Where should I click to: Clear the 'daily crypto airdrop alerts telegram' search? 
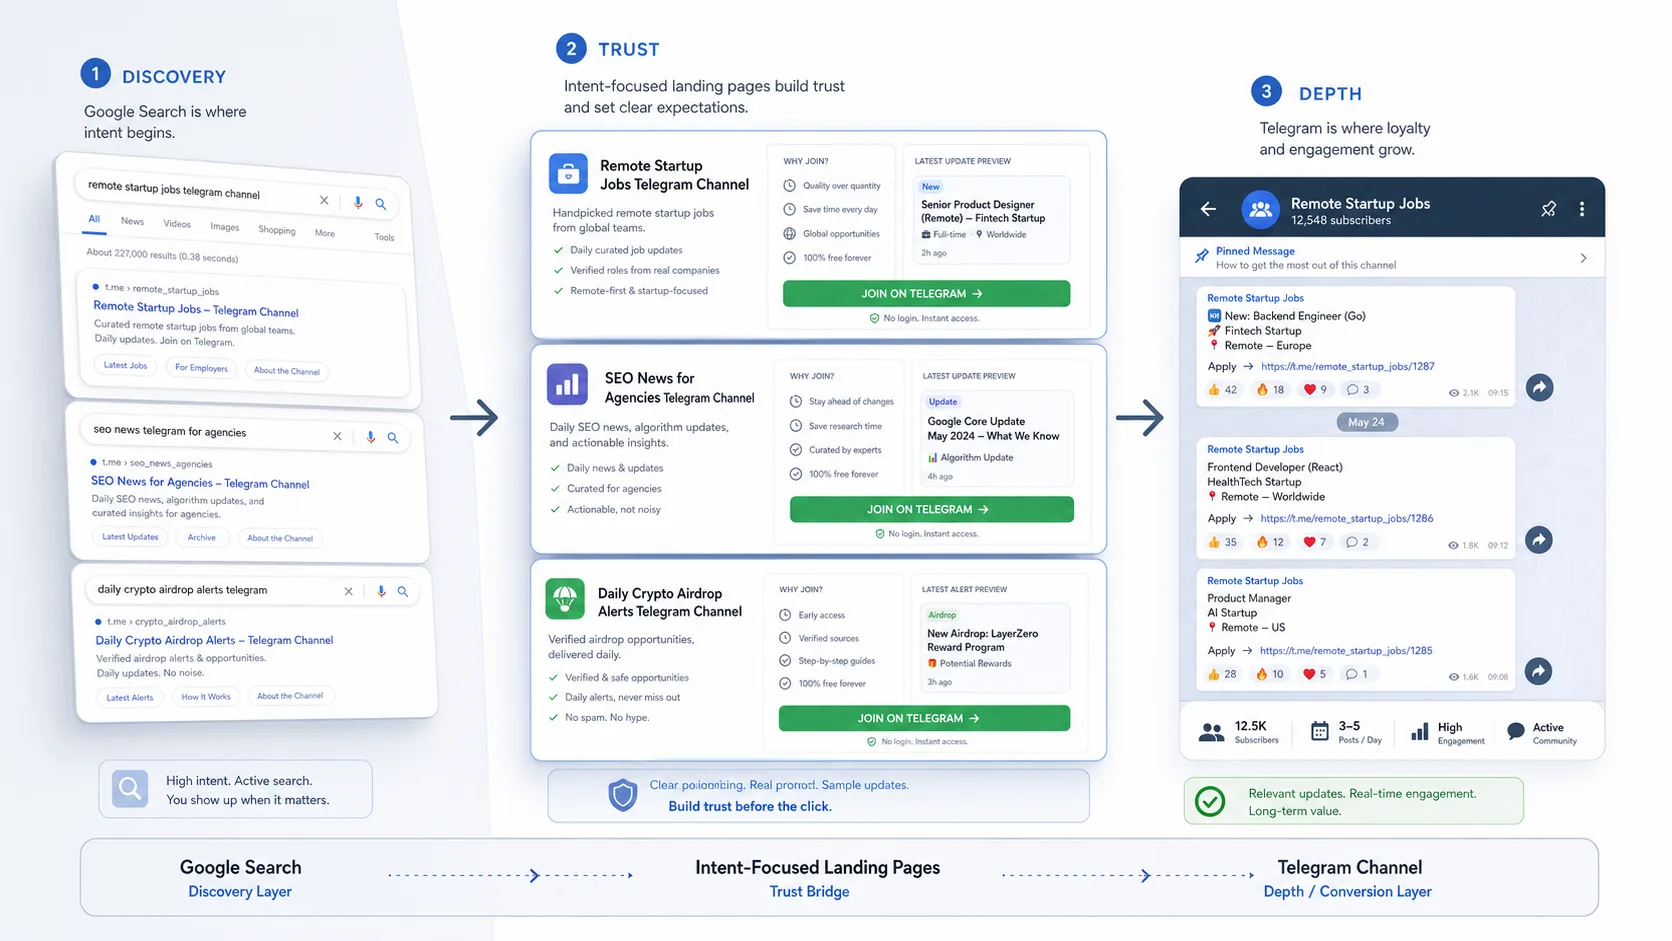(348, 591)
